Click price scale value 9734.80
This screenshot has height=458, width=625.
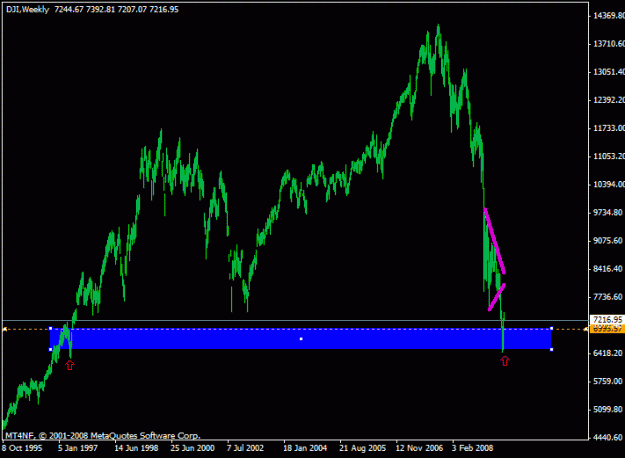608,212
